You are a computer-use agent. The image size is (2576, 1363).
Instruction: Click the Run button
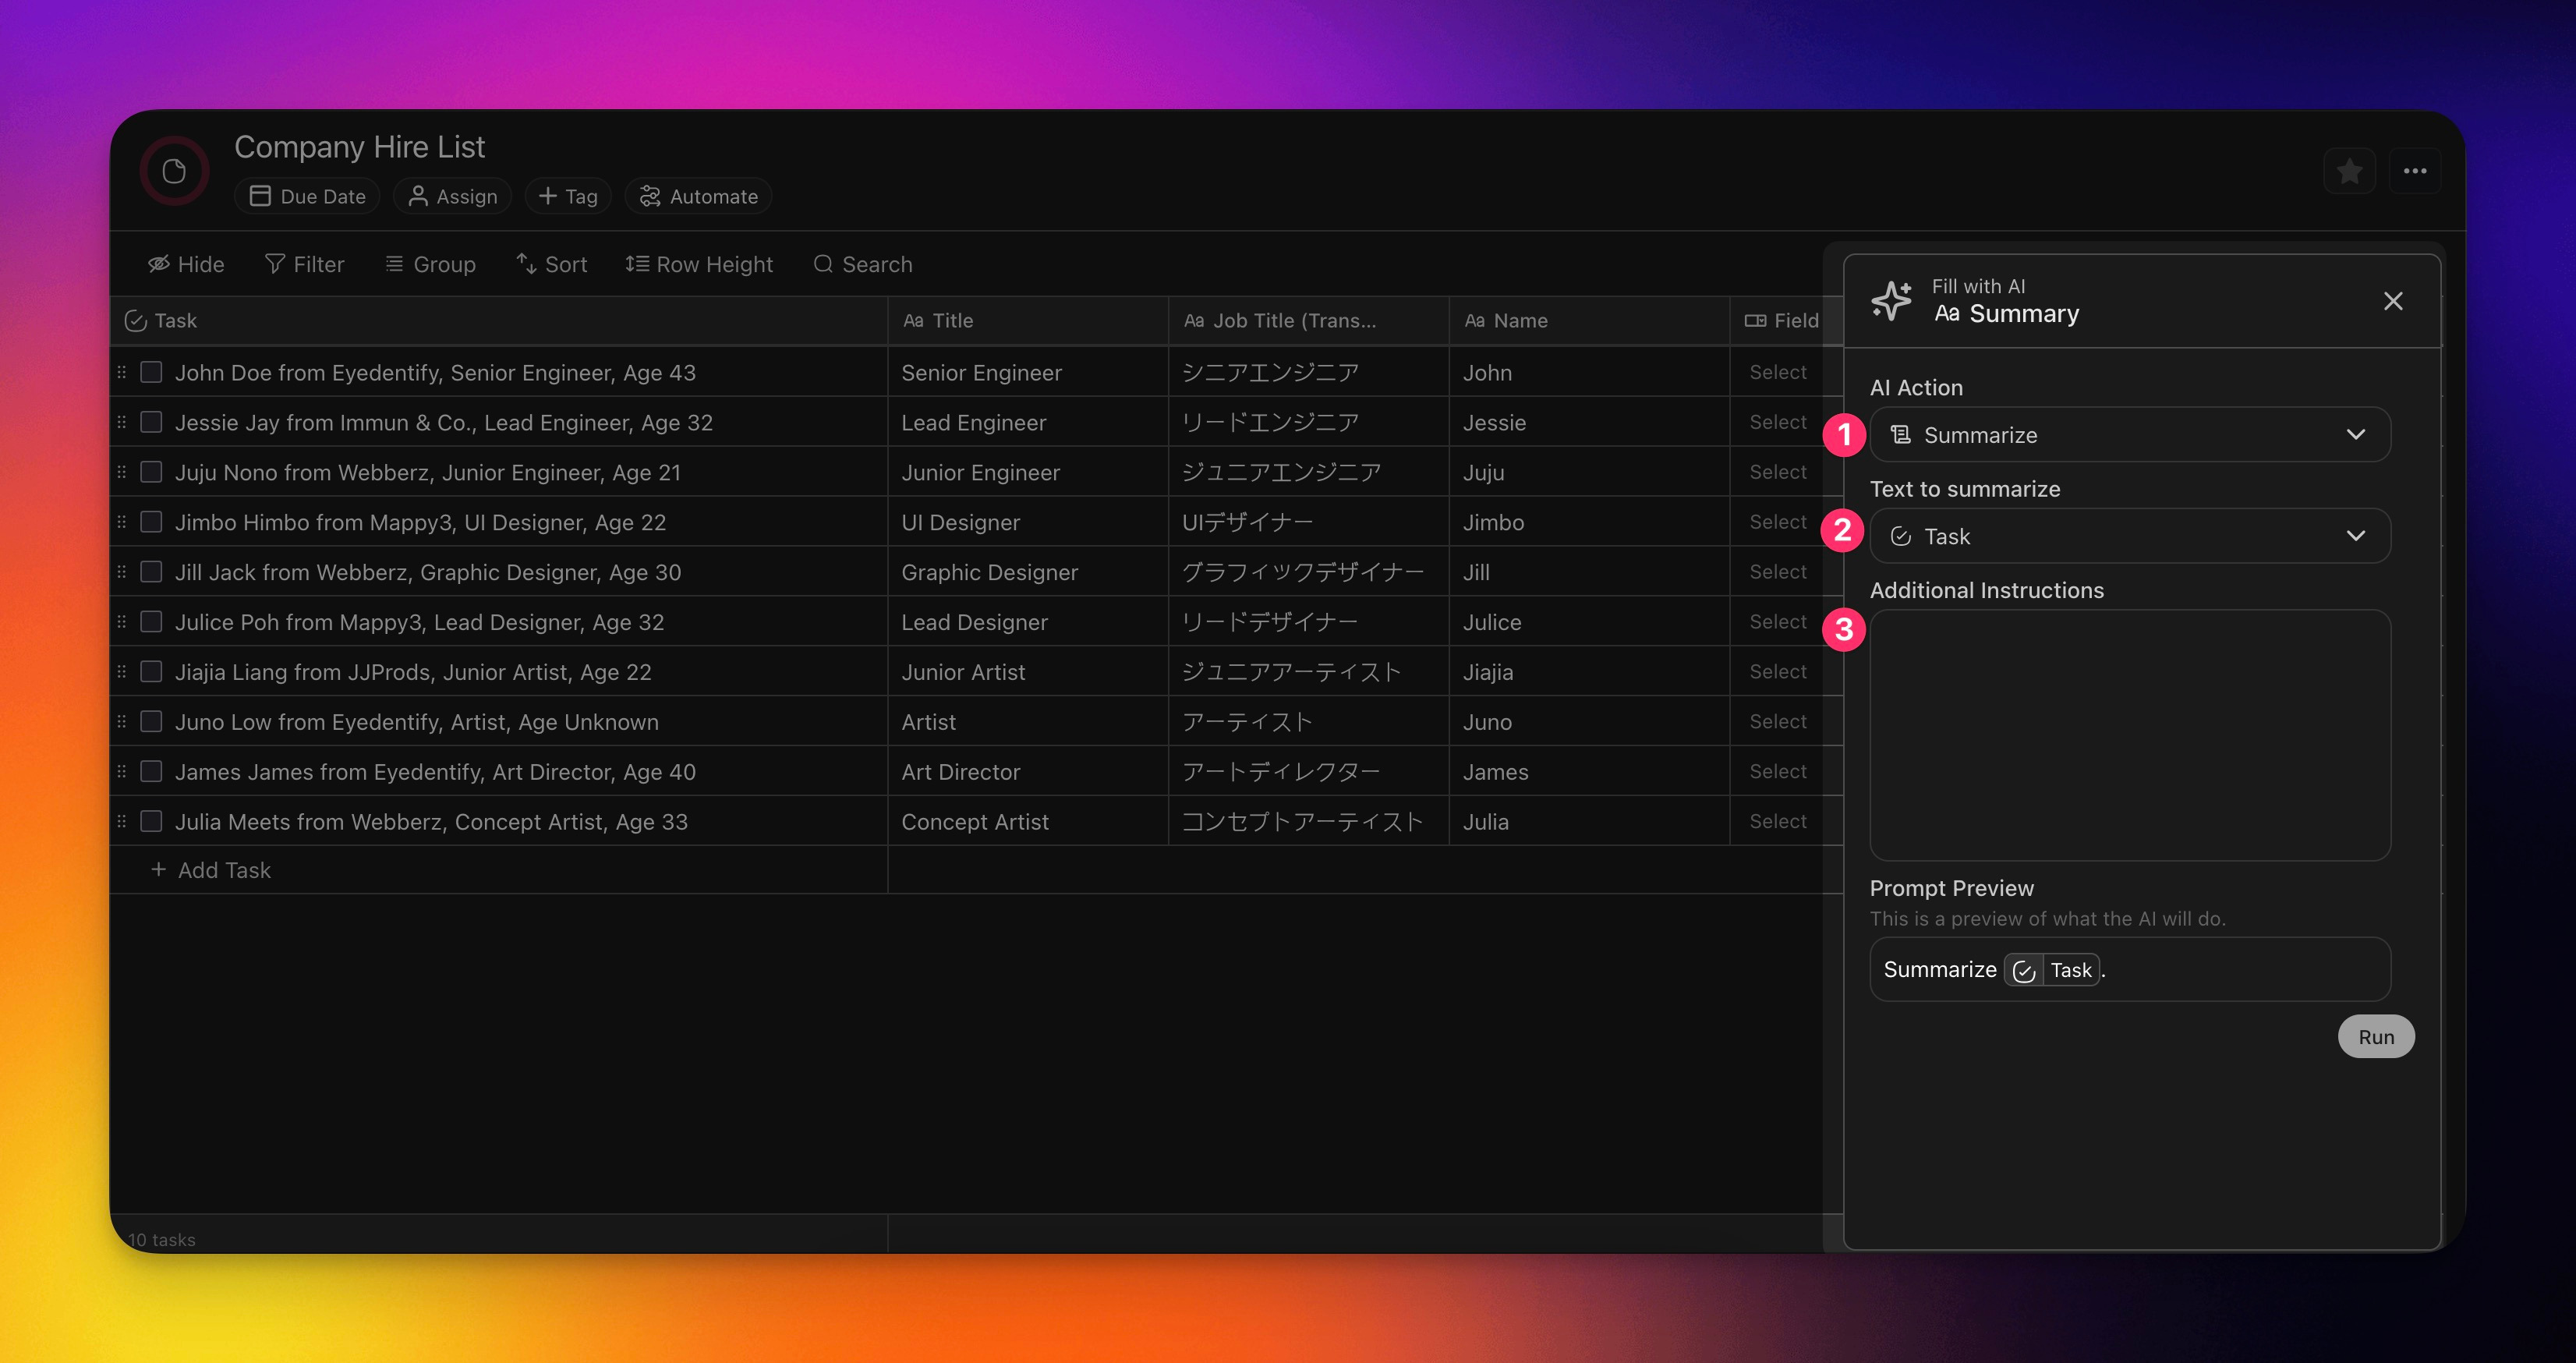tap(2375, 1037)
